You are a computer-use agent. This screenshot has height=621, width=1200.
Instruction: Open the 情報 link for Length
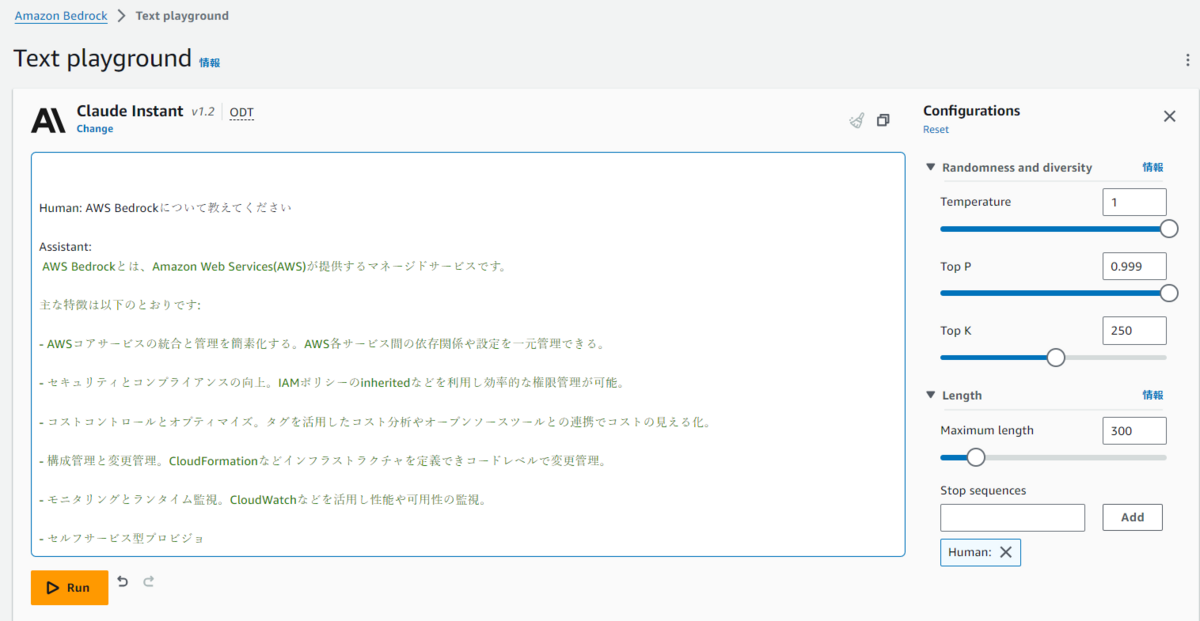[1153, 395]
